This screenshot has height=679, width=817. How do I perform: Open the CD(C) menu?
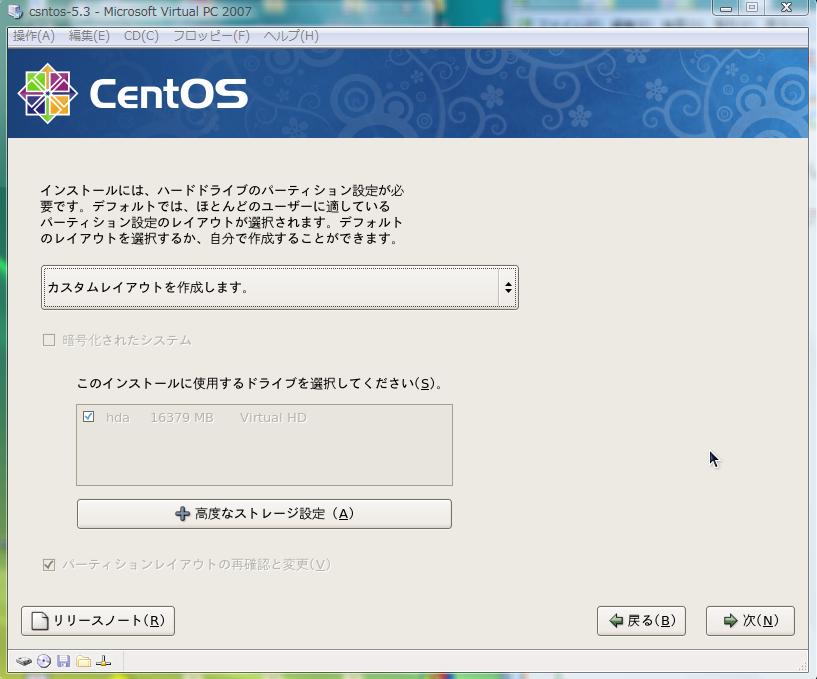click(141, 36)
